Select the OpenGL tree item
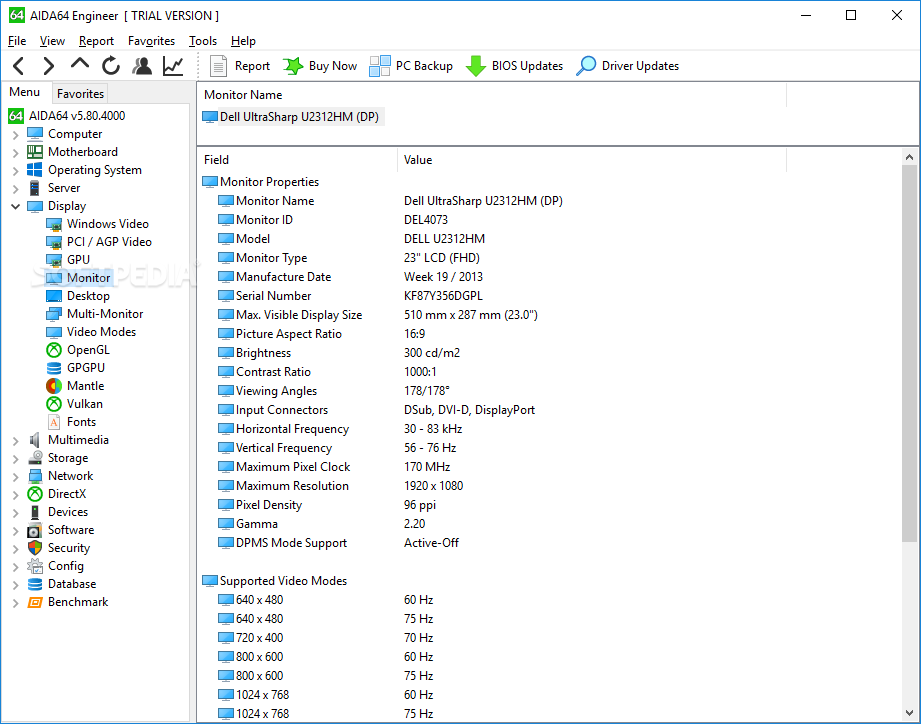 click(78, 350)
